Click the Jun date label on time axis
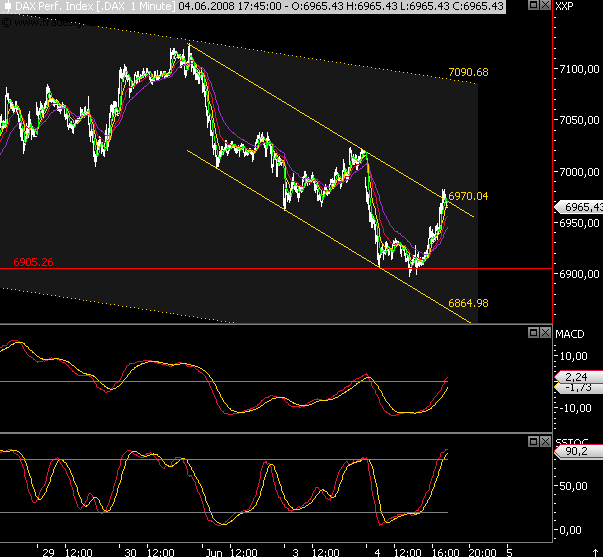603x557 pixels. click(213, 552)
